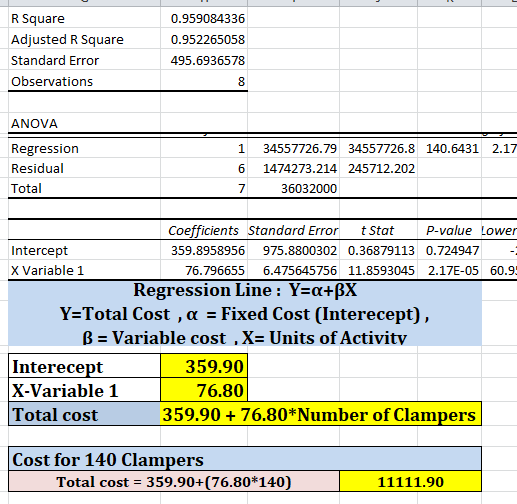Click X Variable 1 coefficient 76.796655

point(215,271)
